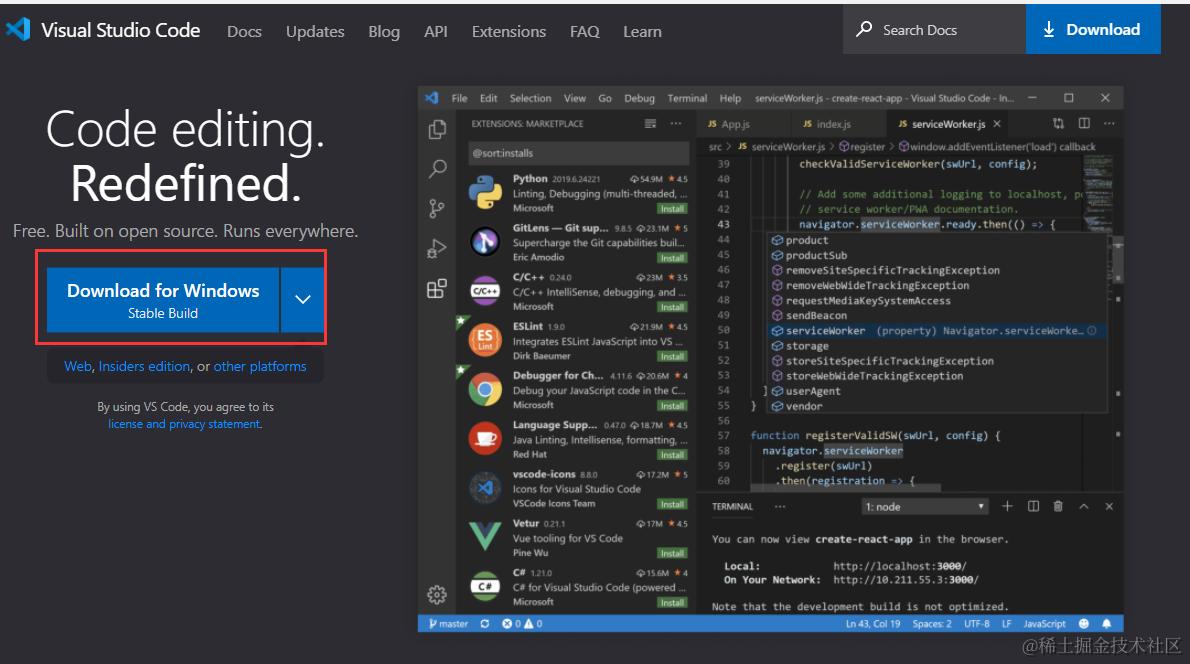
Task: Click the split editor icon in the tab bar
Action: 1085,123
